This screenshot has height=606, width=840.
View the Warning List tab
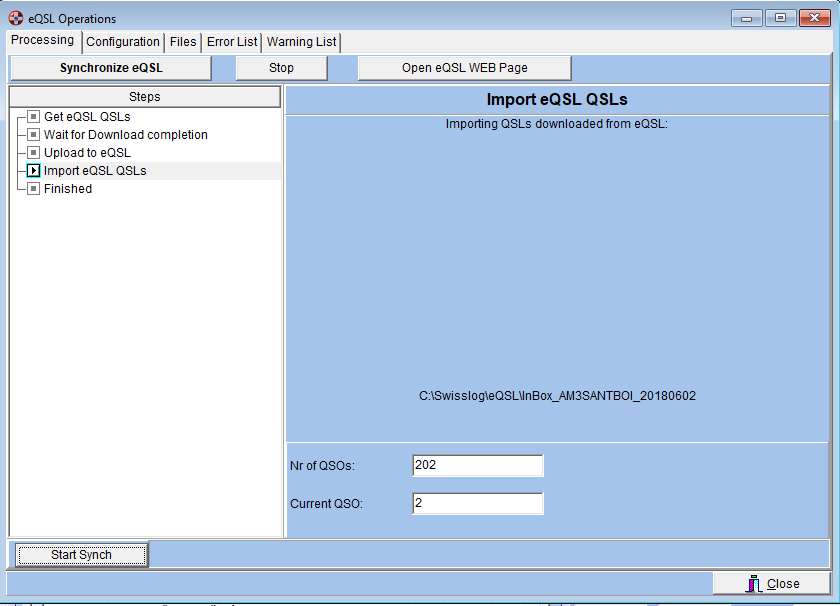tap(301, 42)
